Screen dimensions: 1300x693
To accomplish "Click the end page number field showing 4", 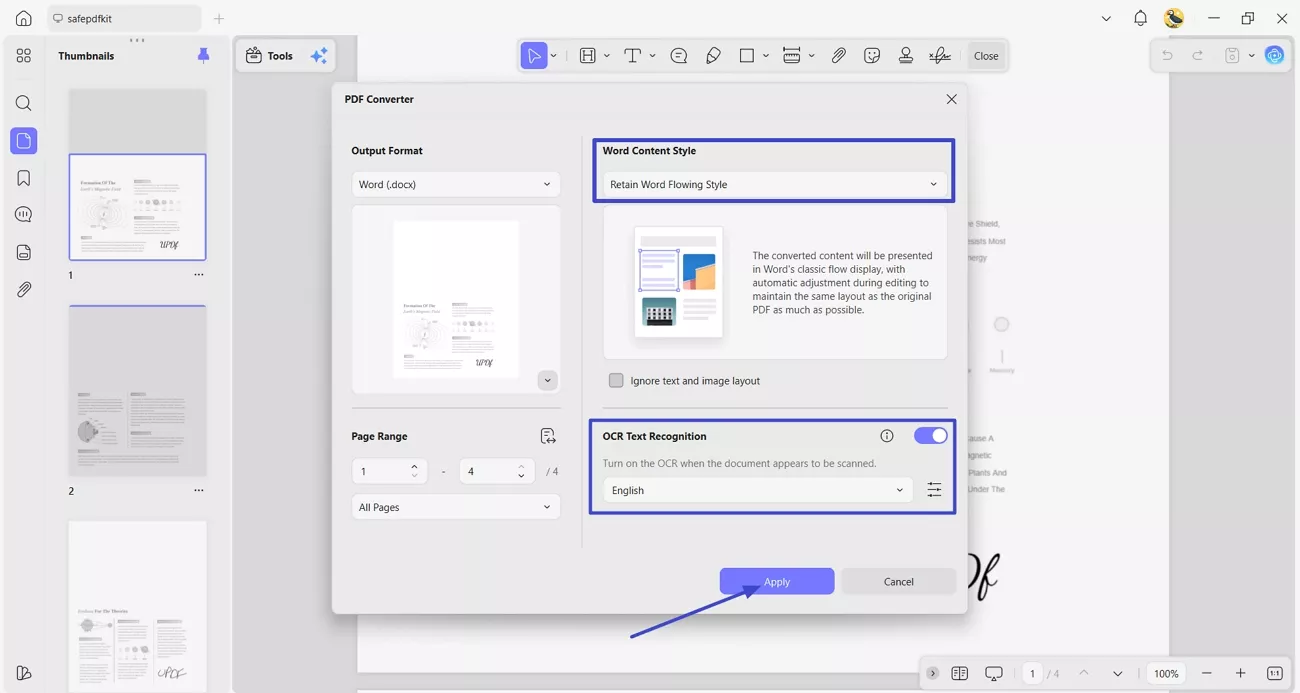I will [497, 471].
